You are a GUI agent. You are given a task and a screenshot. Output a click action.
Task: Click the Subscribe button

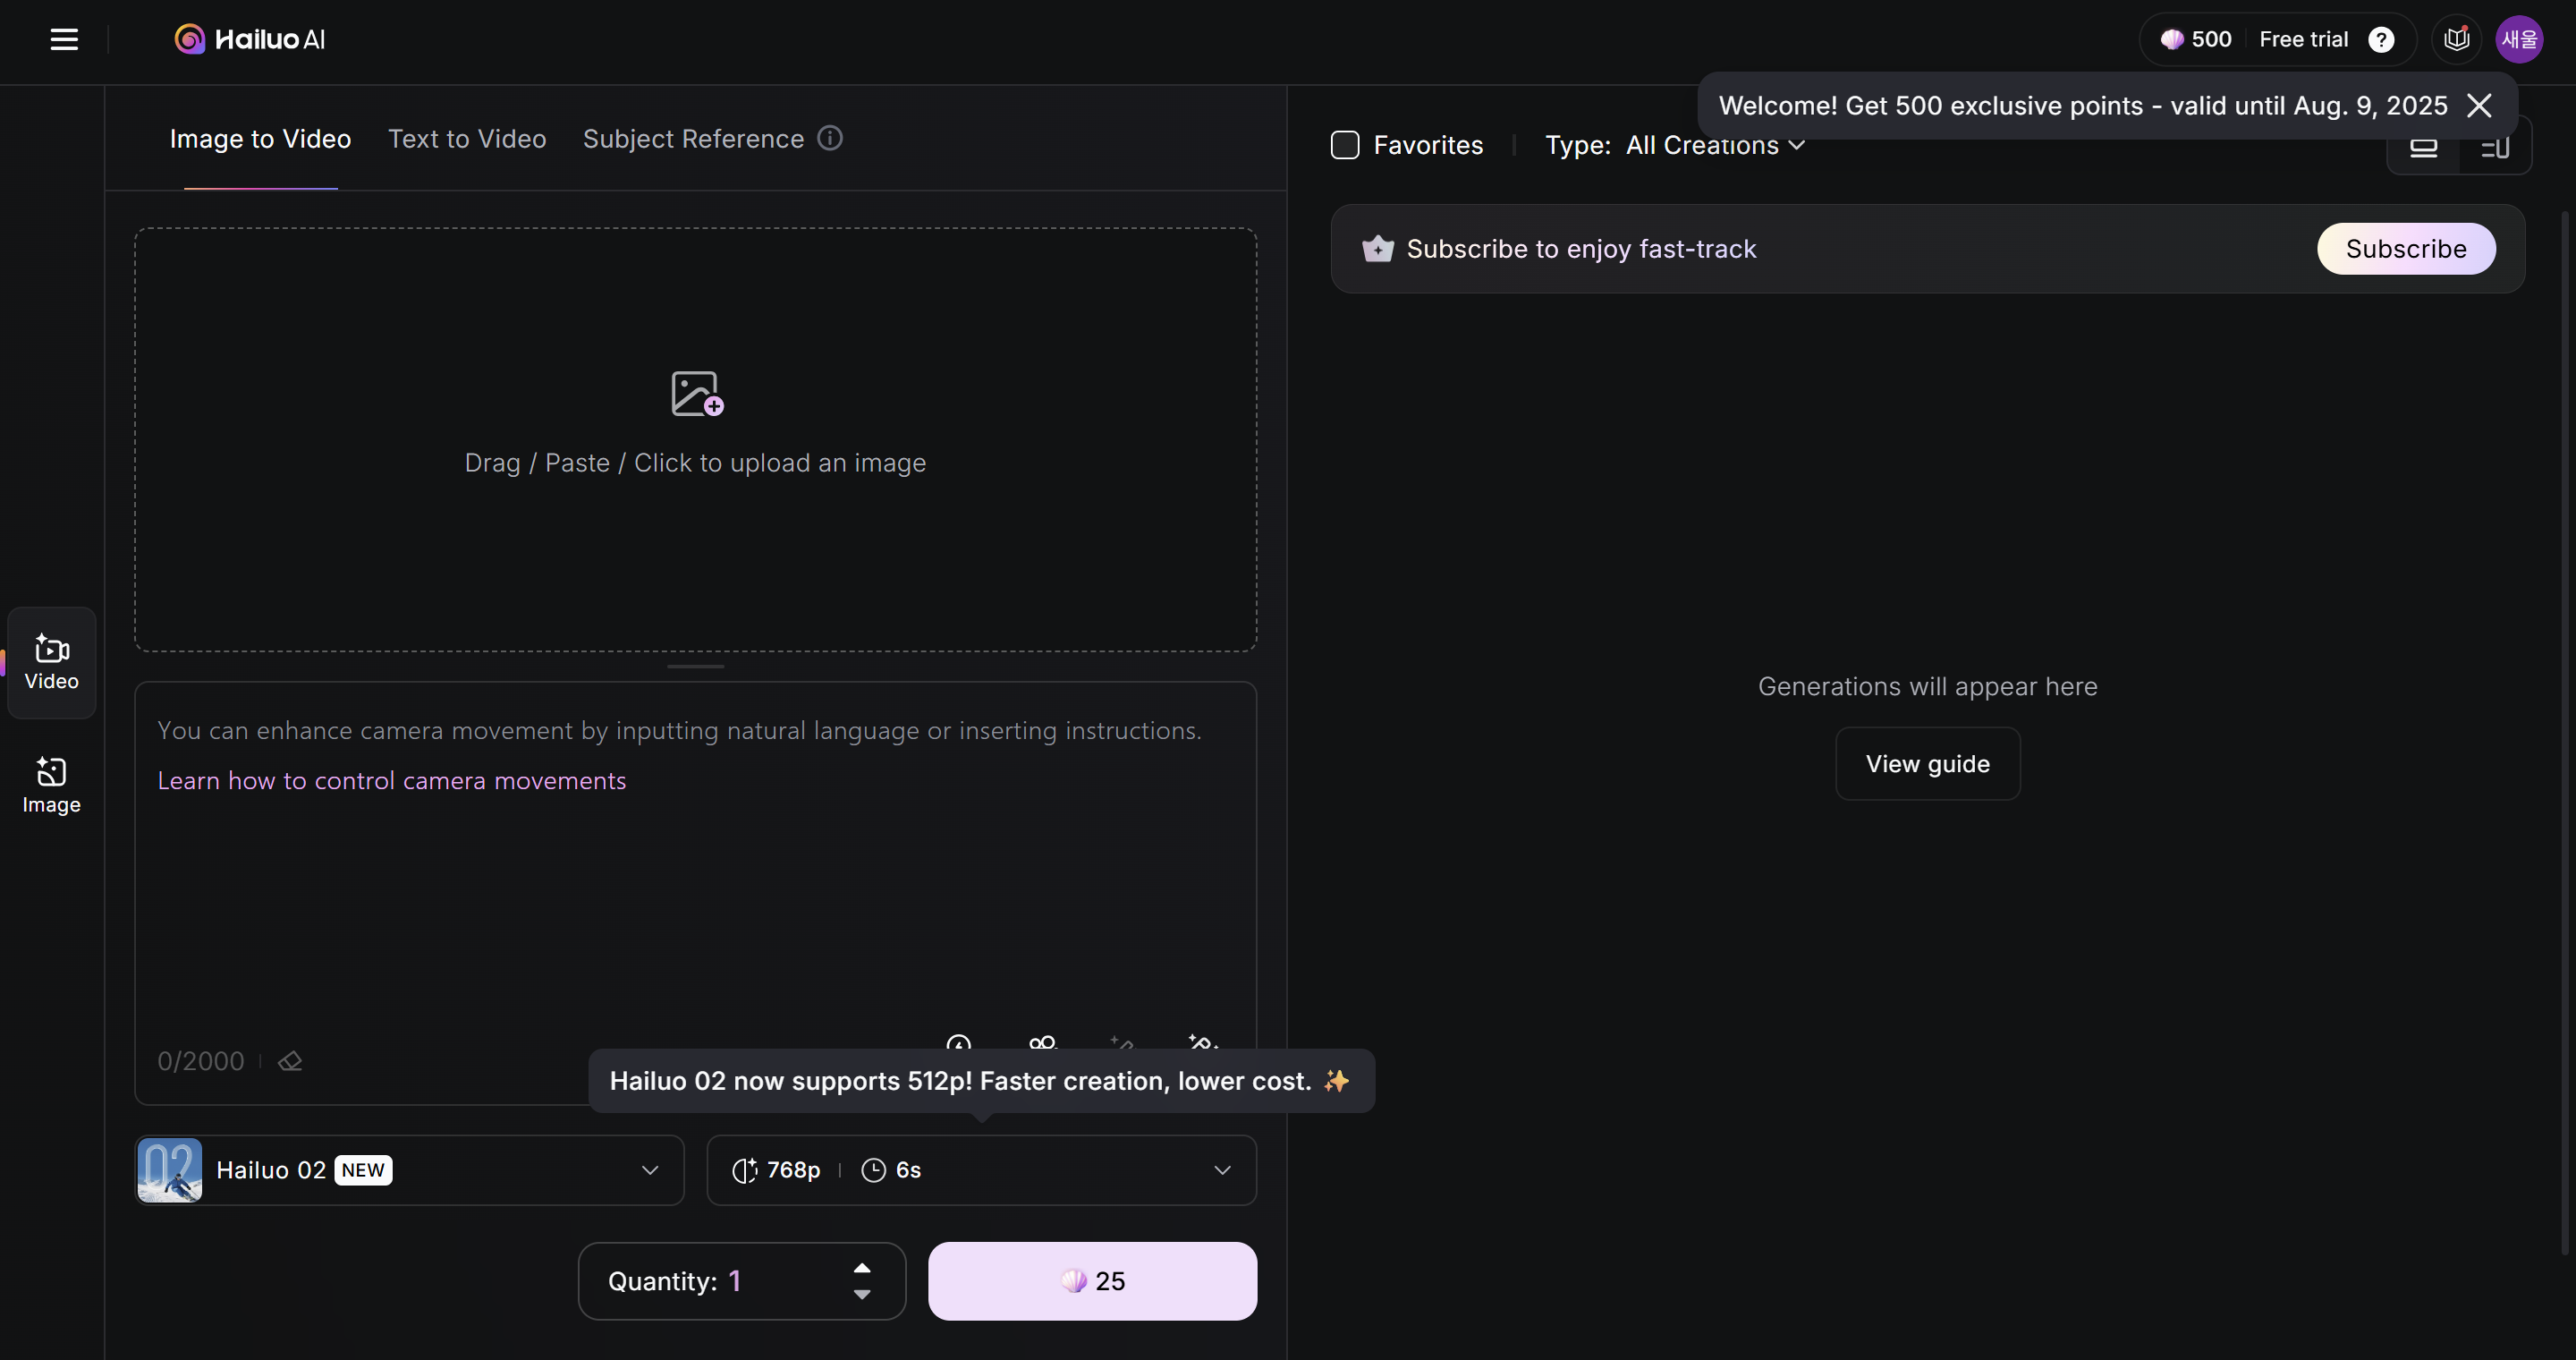pos(2406,248)
